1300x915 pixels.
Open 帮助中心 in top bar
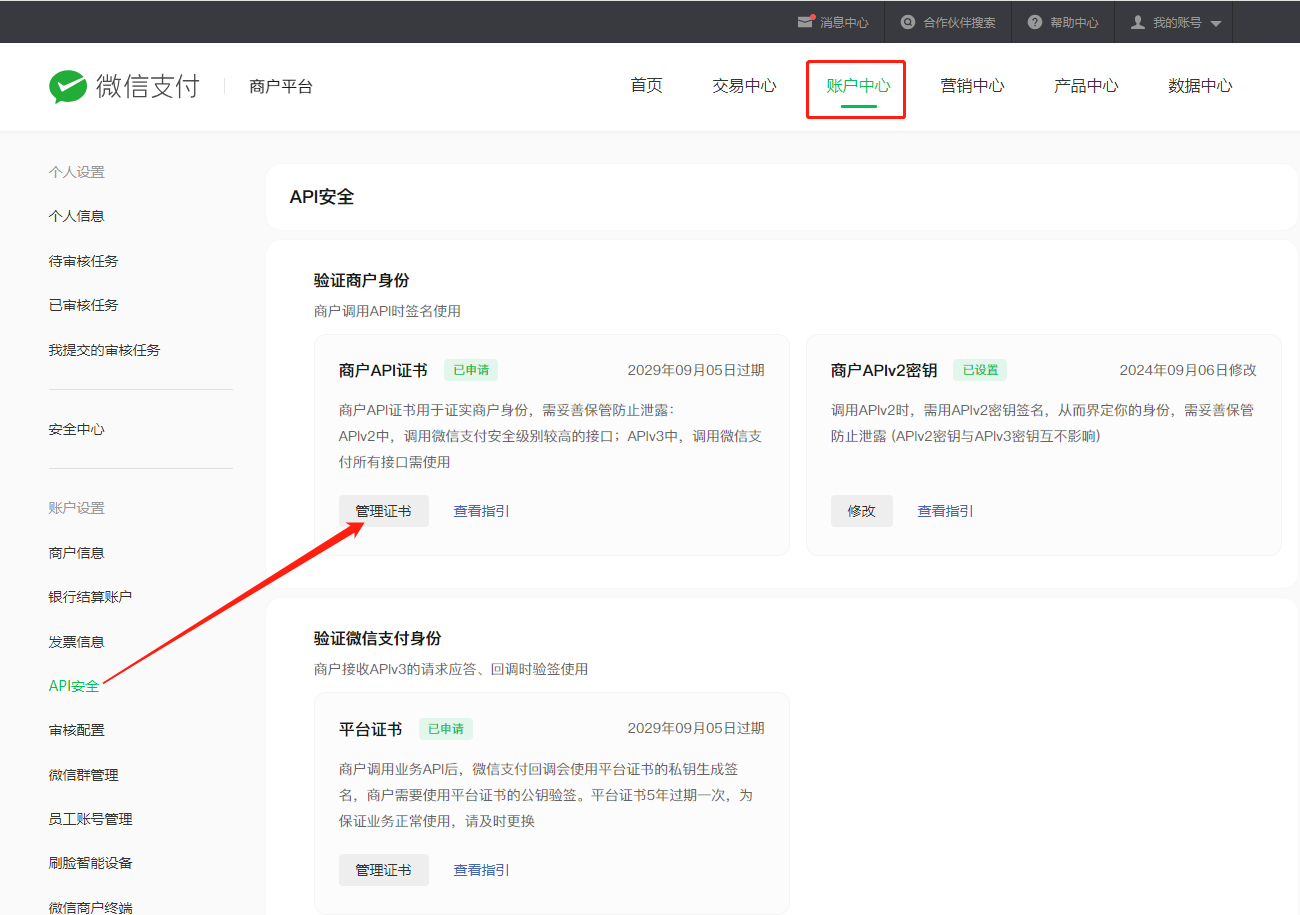1074,22
